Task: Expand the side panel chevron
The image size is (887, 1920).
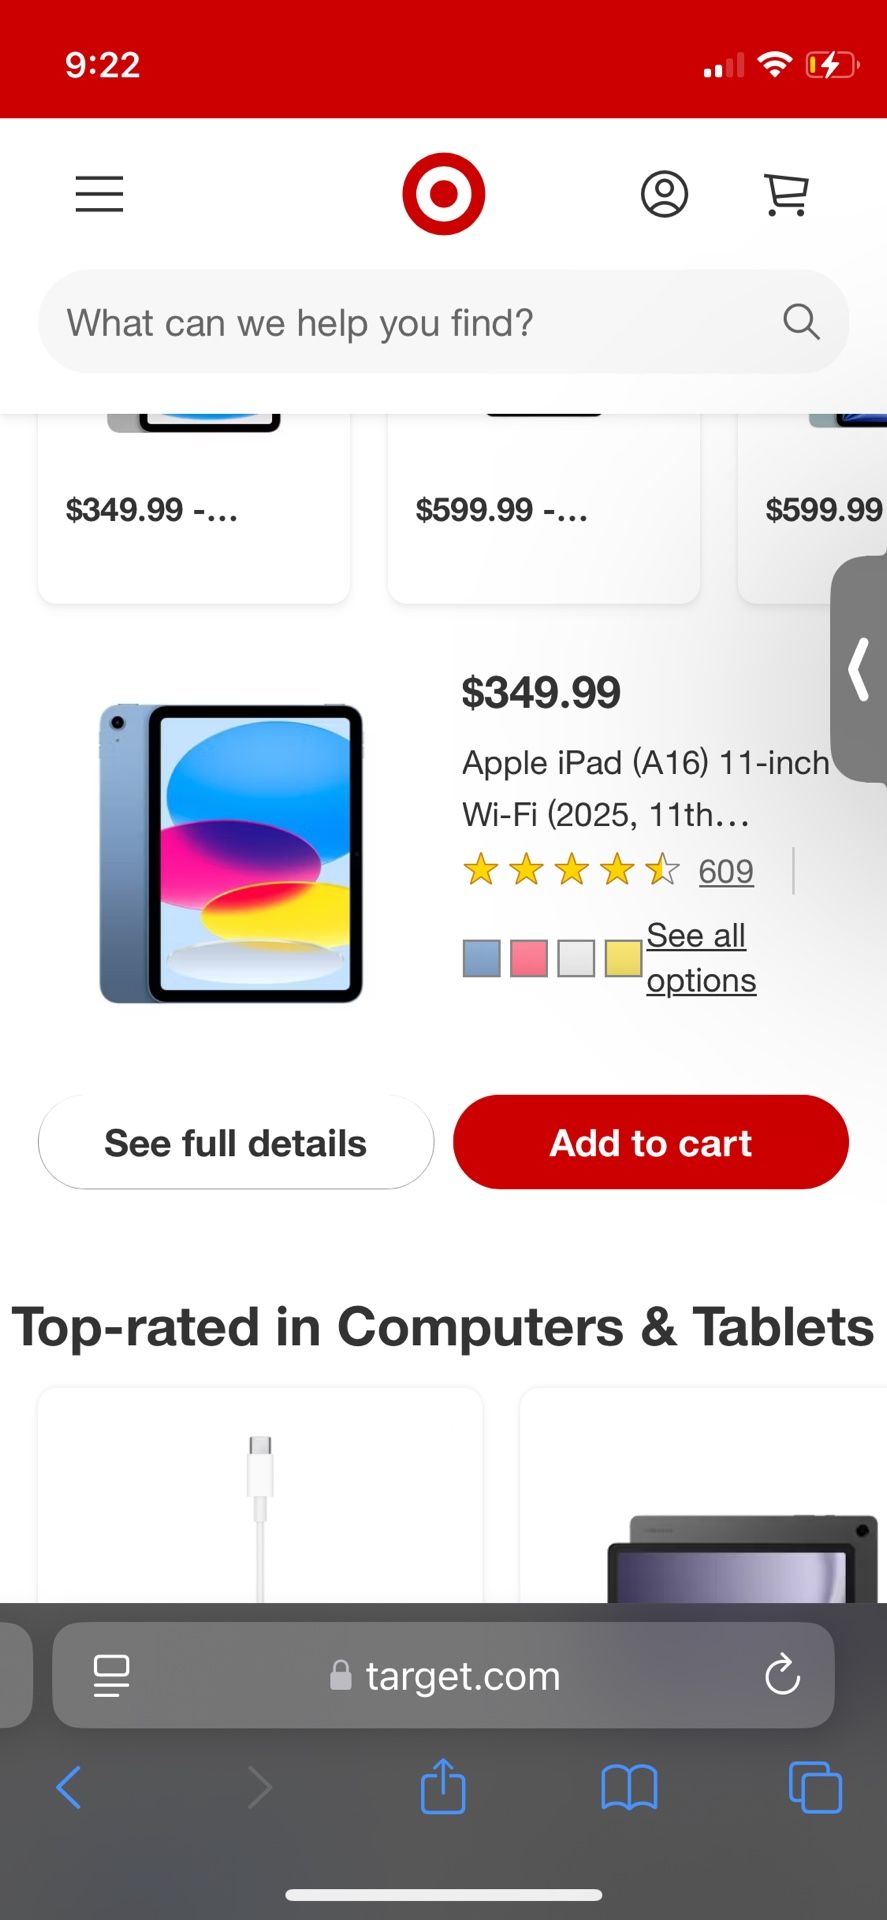Action: tap(859, 669)
